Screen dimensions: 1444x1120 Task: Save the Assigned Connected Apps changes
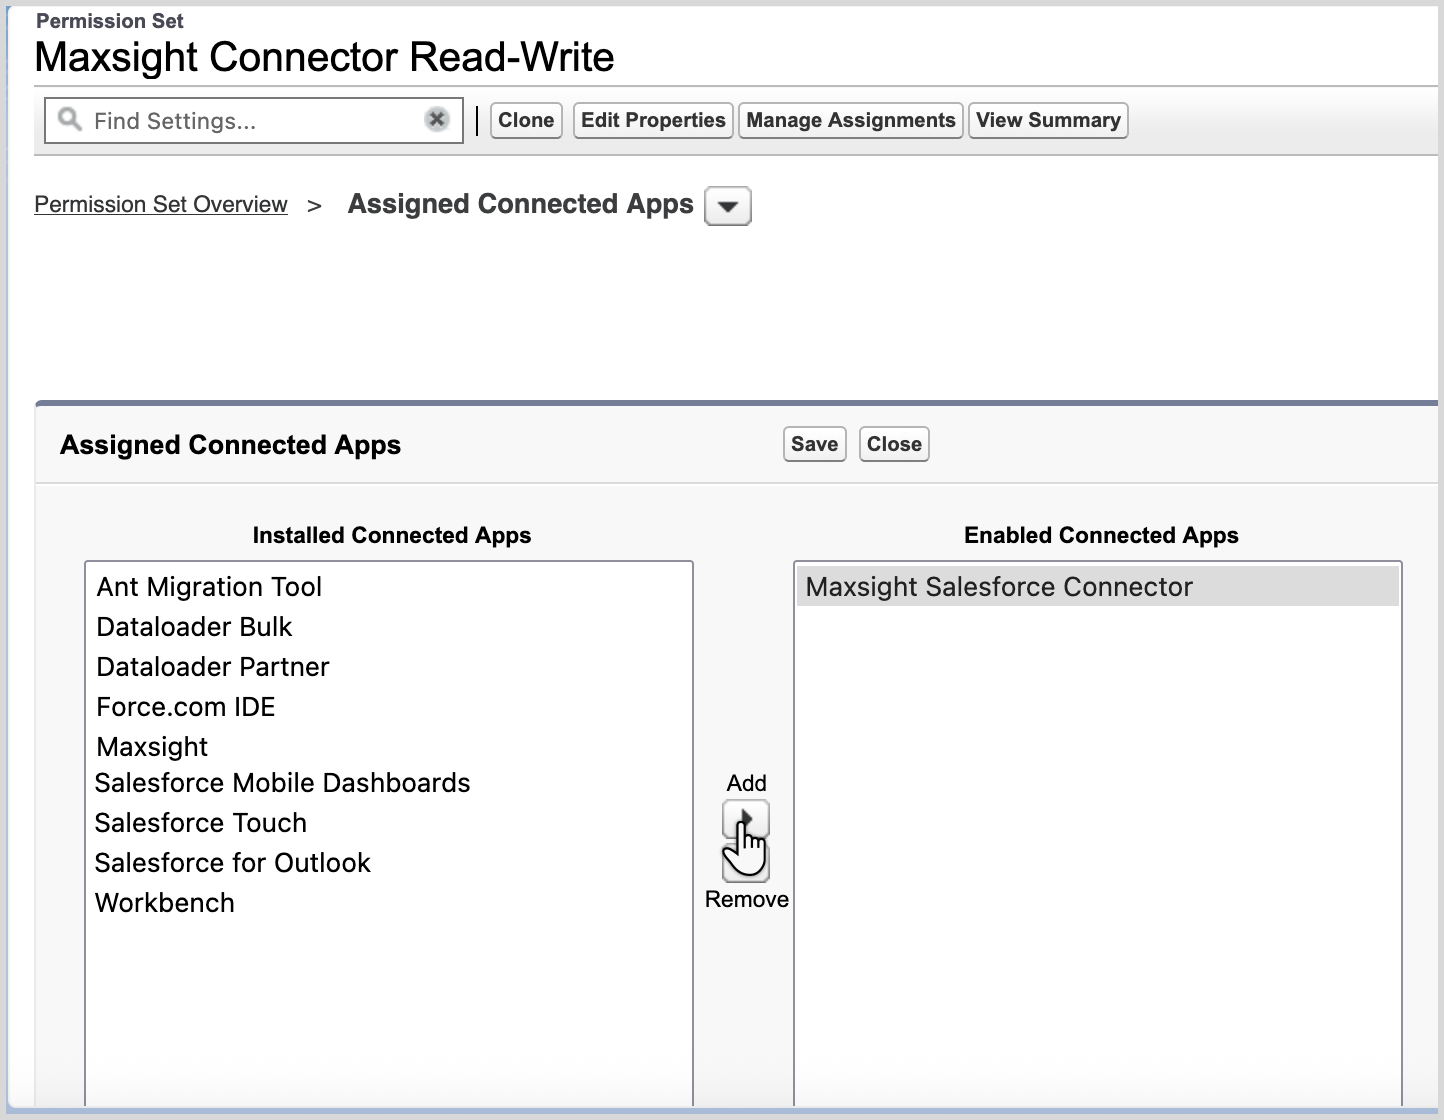tap(813, 444)
